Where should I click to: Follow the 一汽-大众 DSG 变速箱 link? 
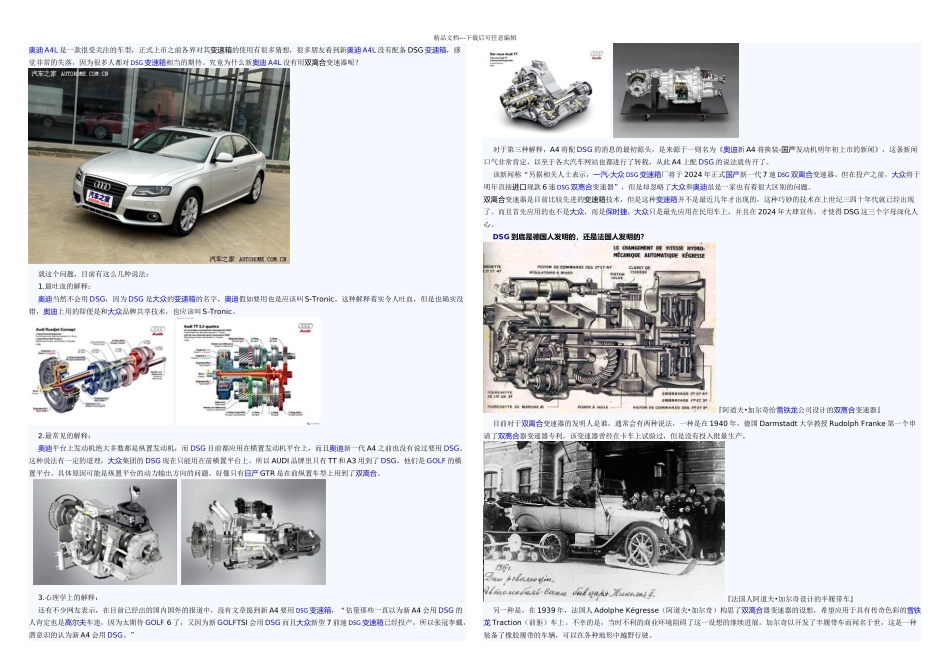click(x=627, y=175)
